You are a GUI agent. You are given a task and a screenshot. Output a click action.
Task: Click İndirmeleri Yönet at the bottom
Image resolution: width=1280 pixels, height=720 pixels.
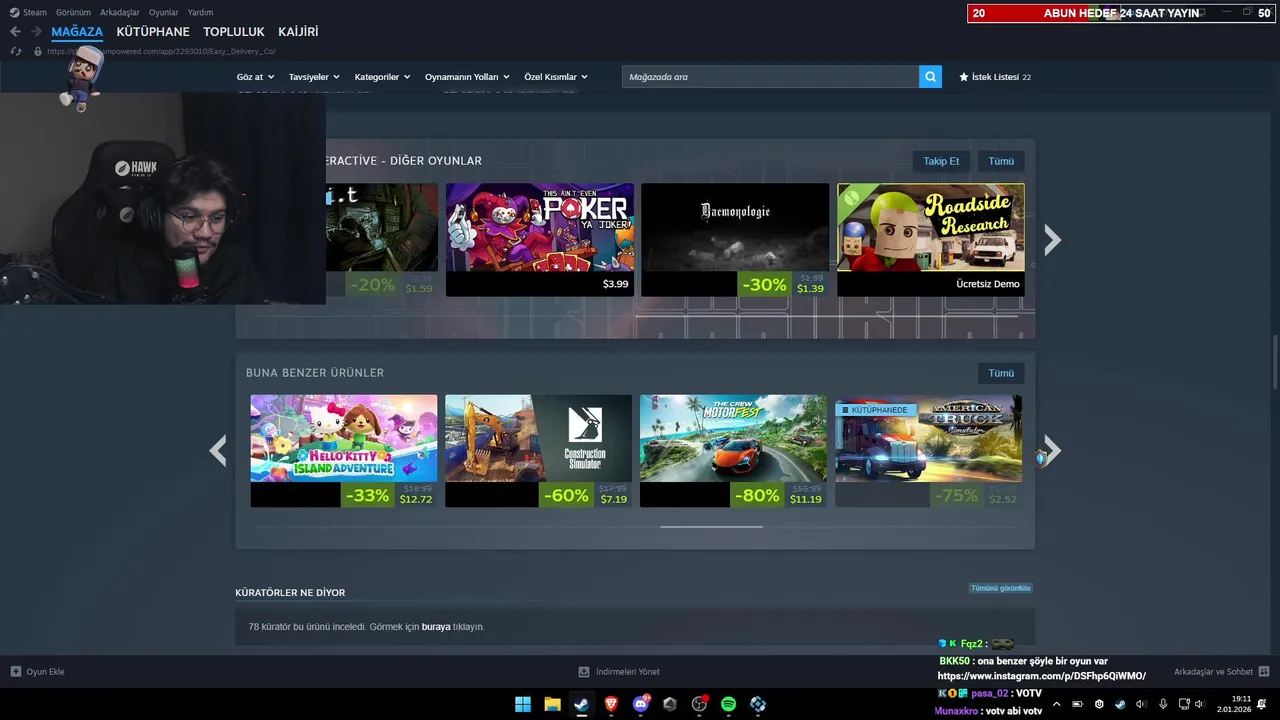(628, 672)
